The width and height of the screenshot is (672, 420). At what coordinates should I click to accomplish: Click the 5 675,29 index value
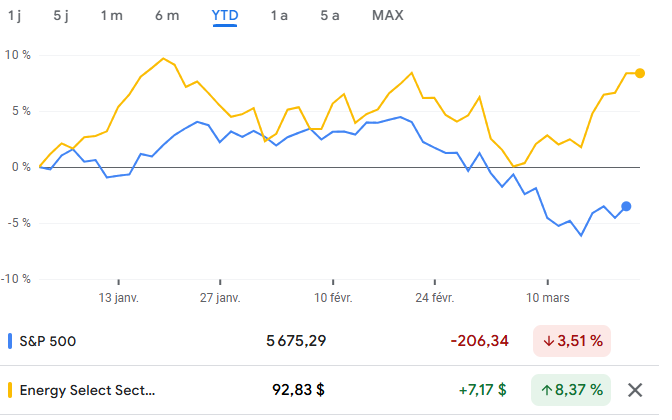[296, 341]
